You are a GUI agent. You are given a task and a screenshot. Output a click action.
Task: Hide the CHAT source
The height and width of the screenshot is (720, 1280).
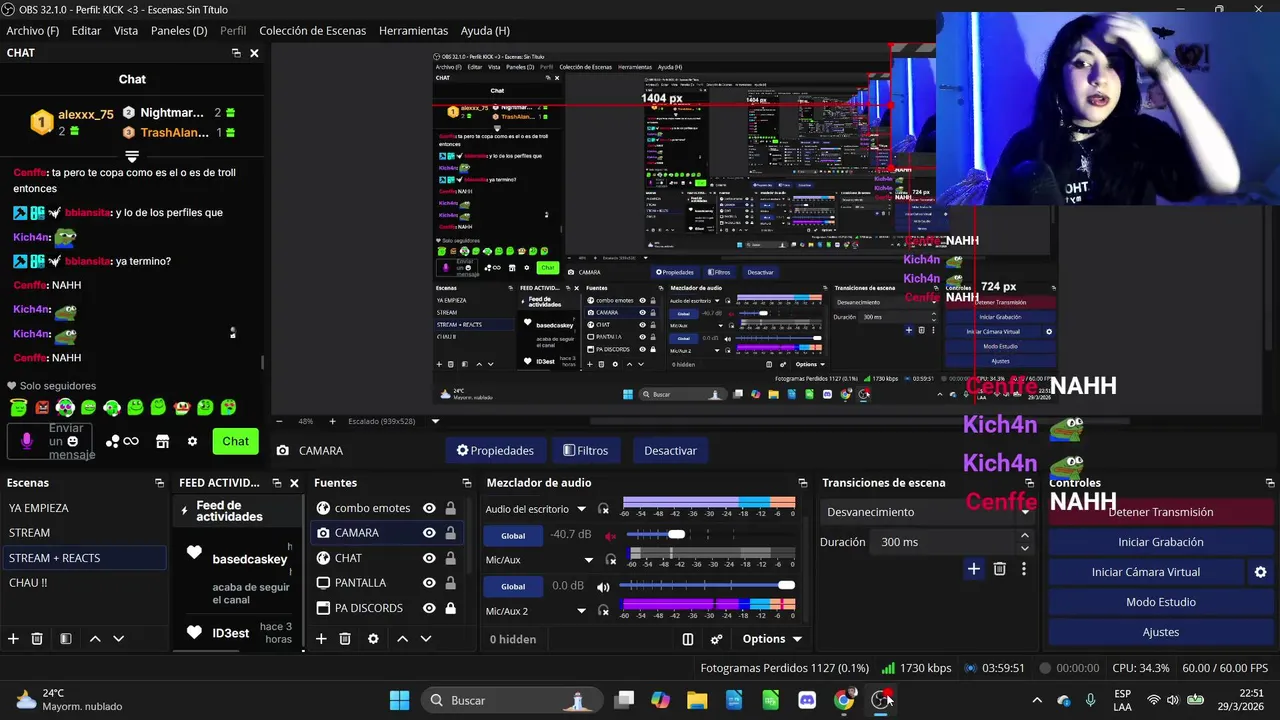429,558
